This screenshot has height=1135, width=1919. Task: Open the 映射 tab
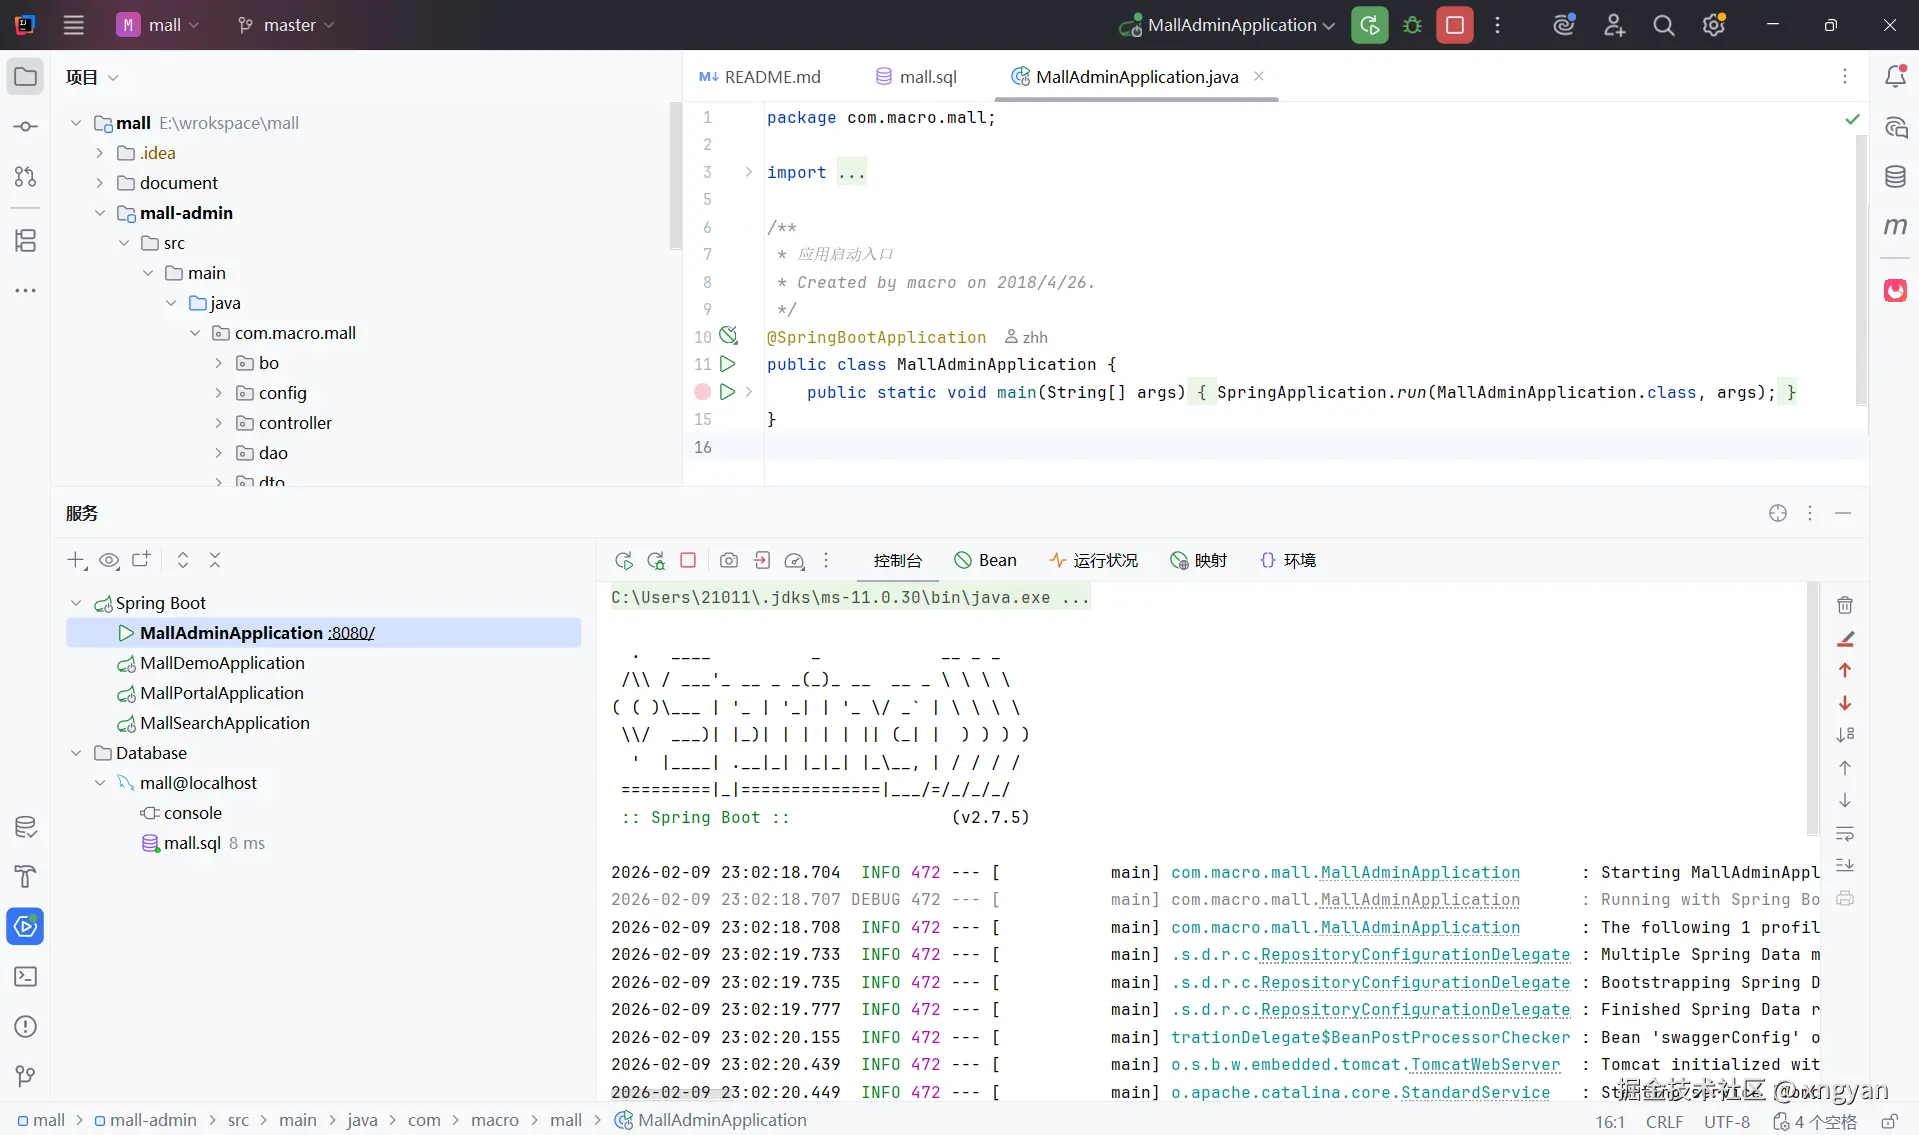tap(1198, 561)
